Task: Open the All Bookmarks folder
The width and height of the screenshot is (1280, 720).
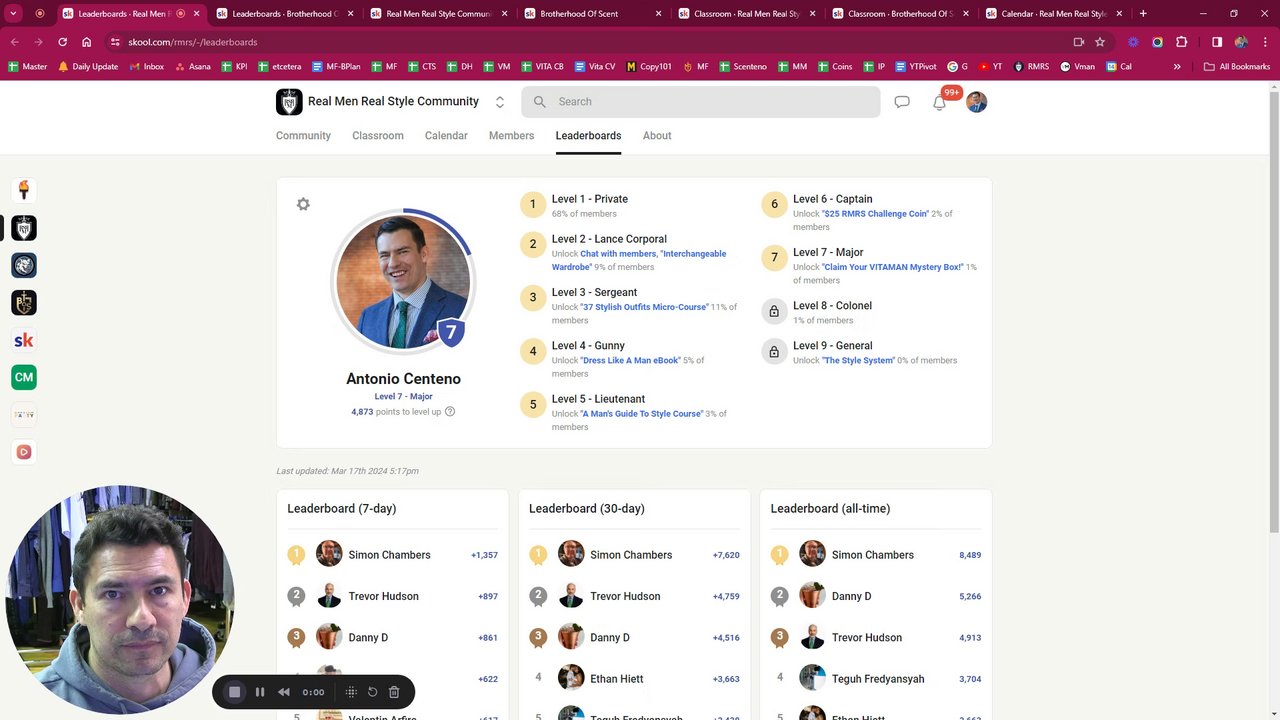Action: (x=1237, y=67)
